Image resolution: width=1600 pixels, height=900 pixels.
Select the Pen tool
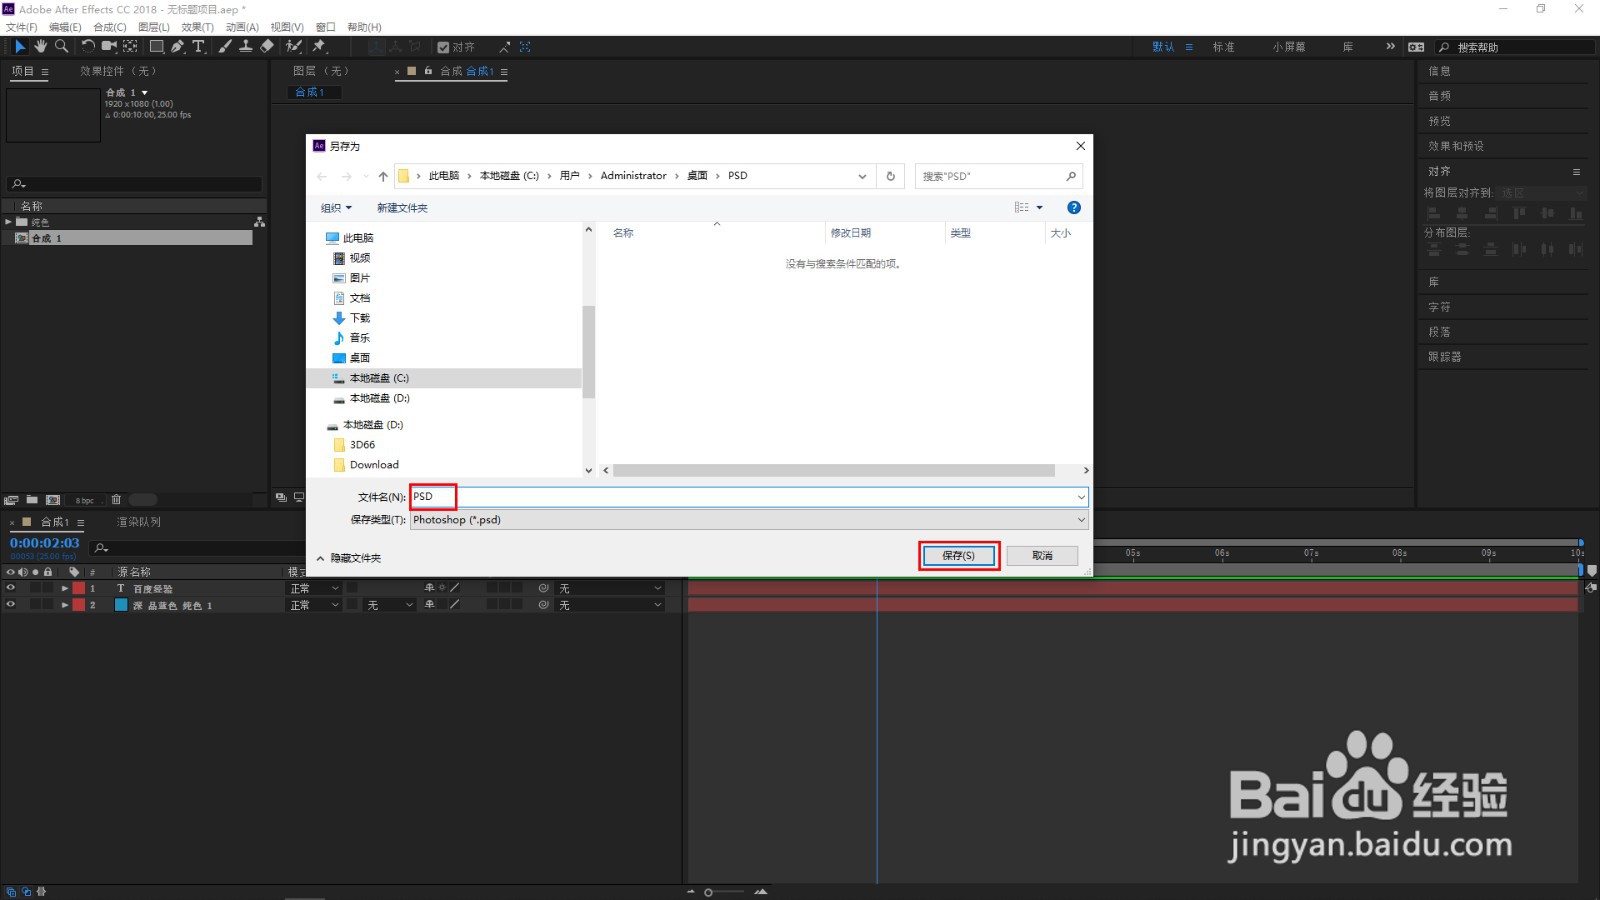(177, 46)
